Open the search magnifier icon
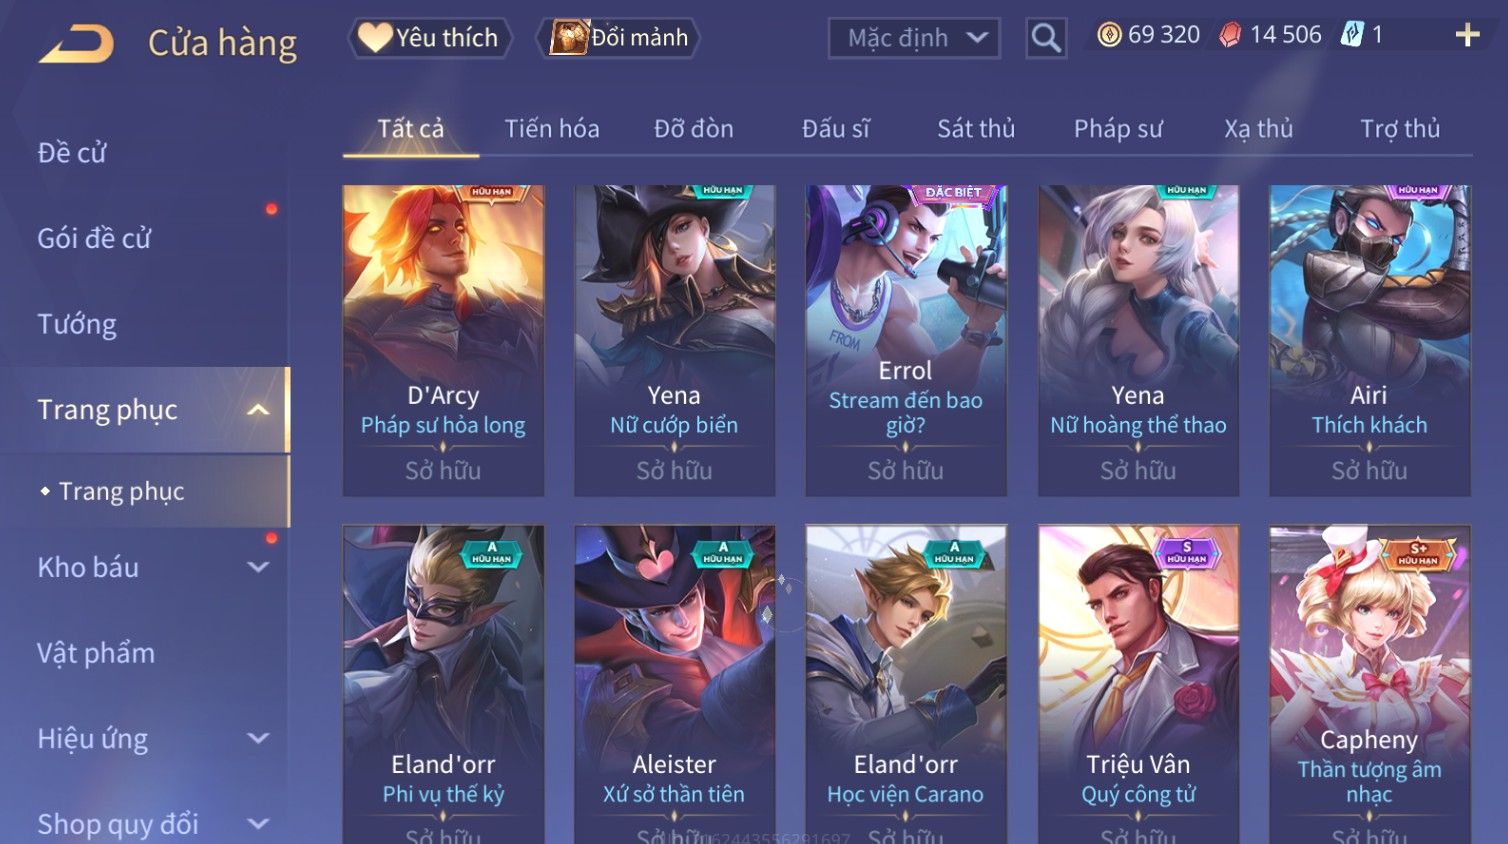The height and width of the screenshot is (844, 1508). [x=1046, y=39]
